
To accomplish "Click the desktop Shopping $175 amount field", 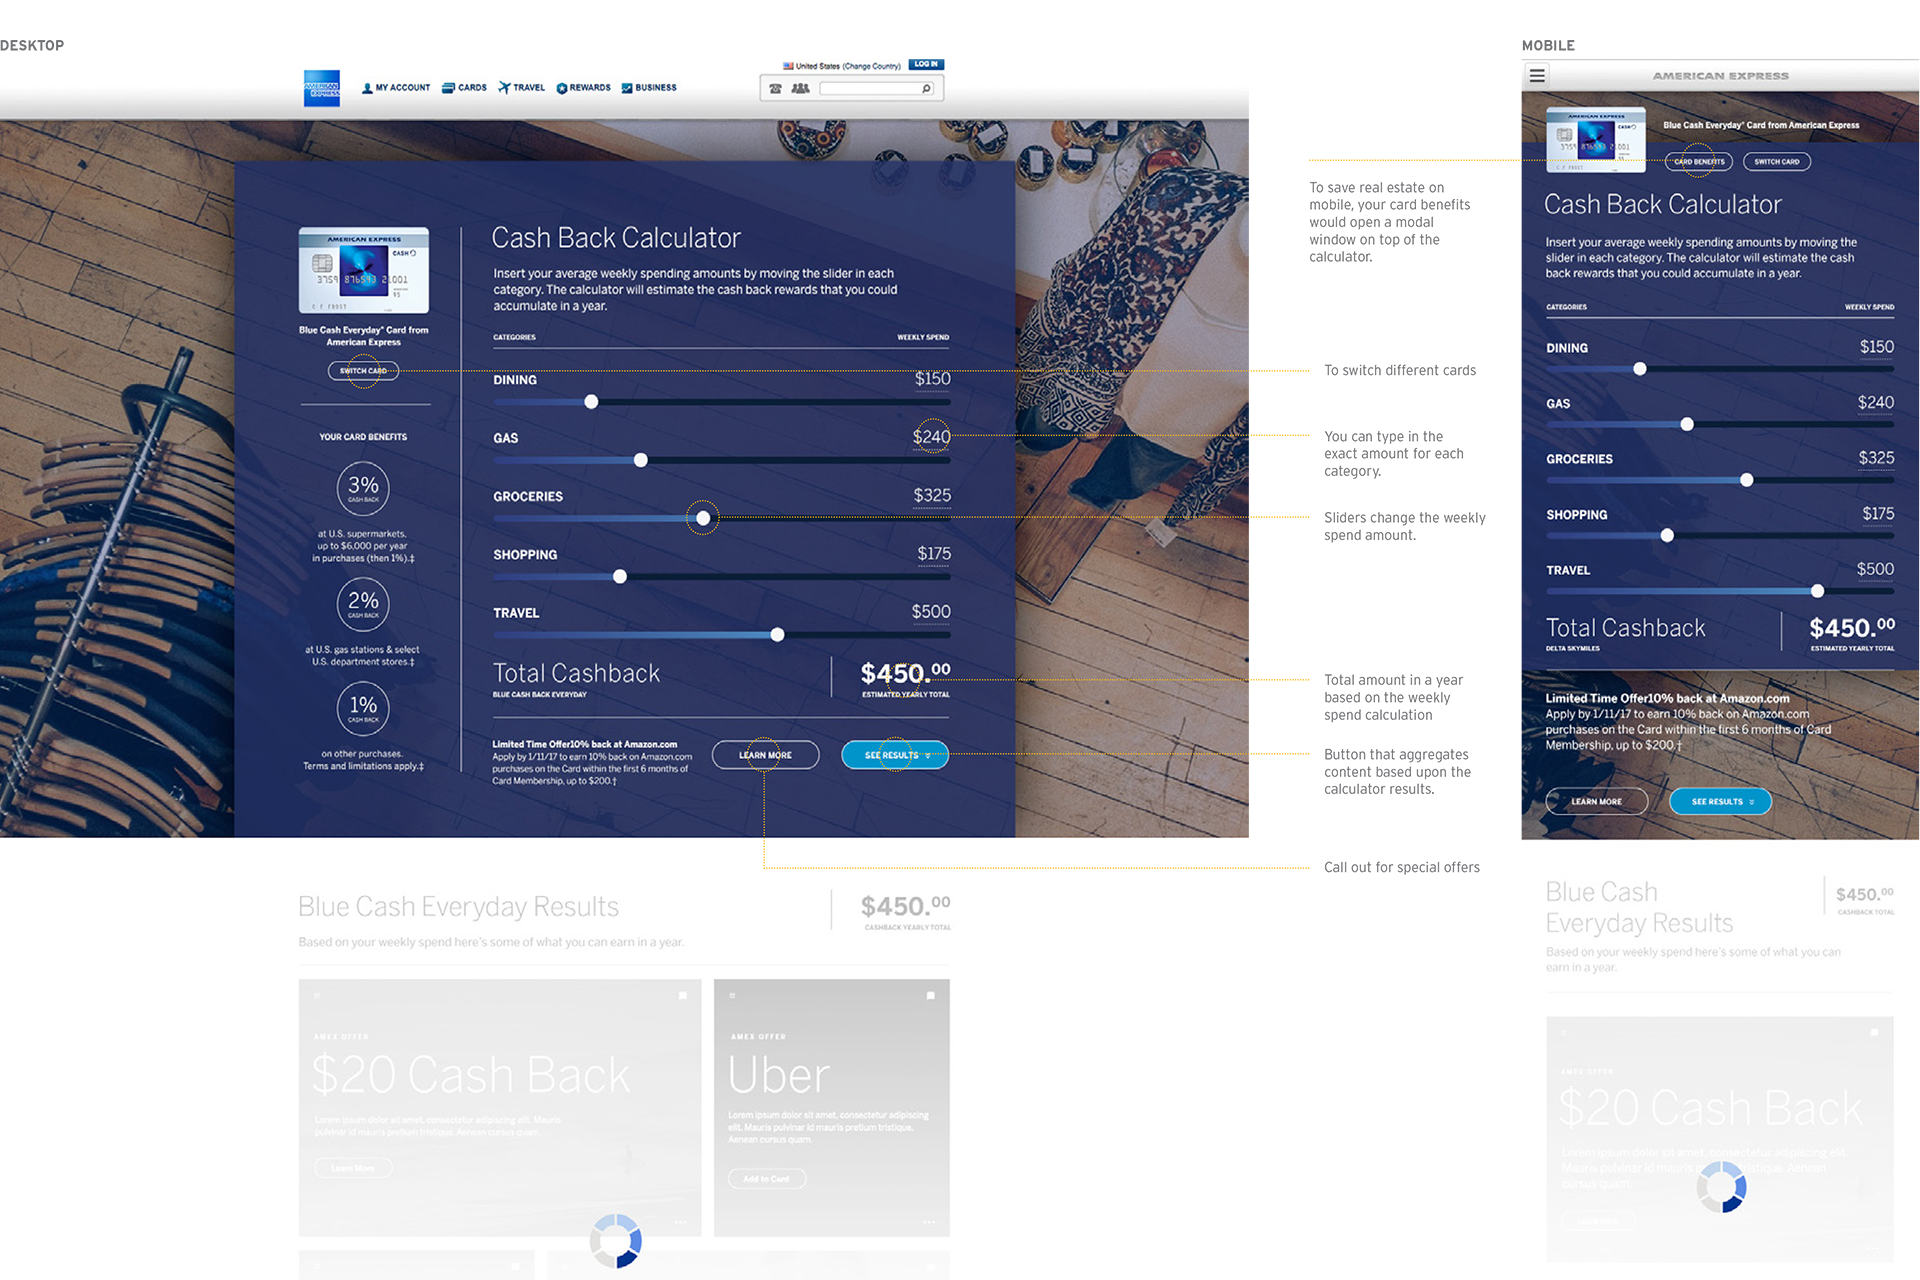I will pyautogui.click(x=934, y=554).
